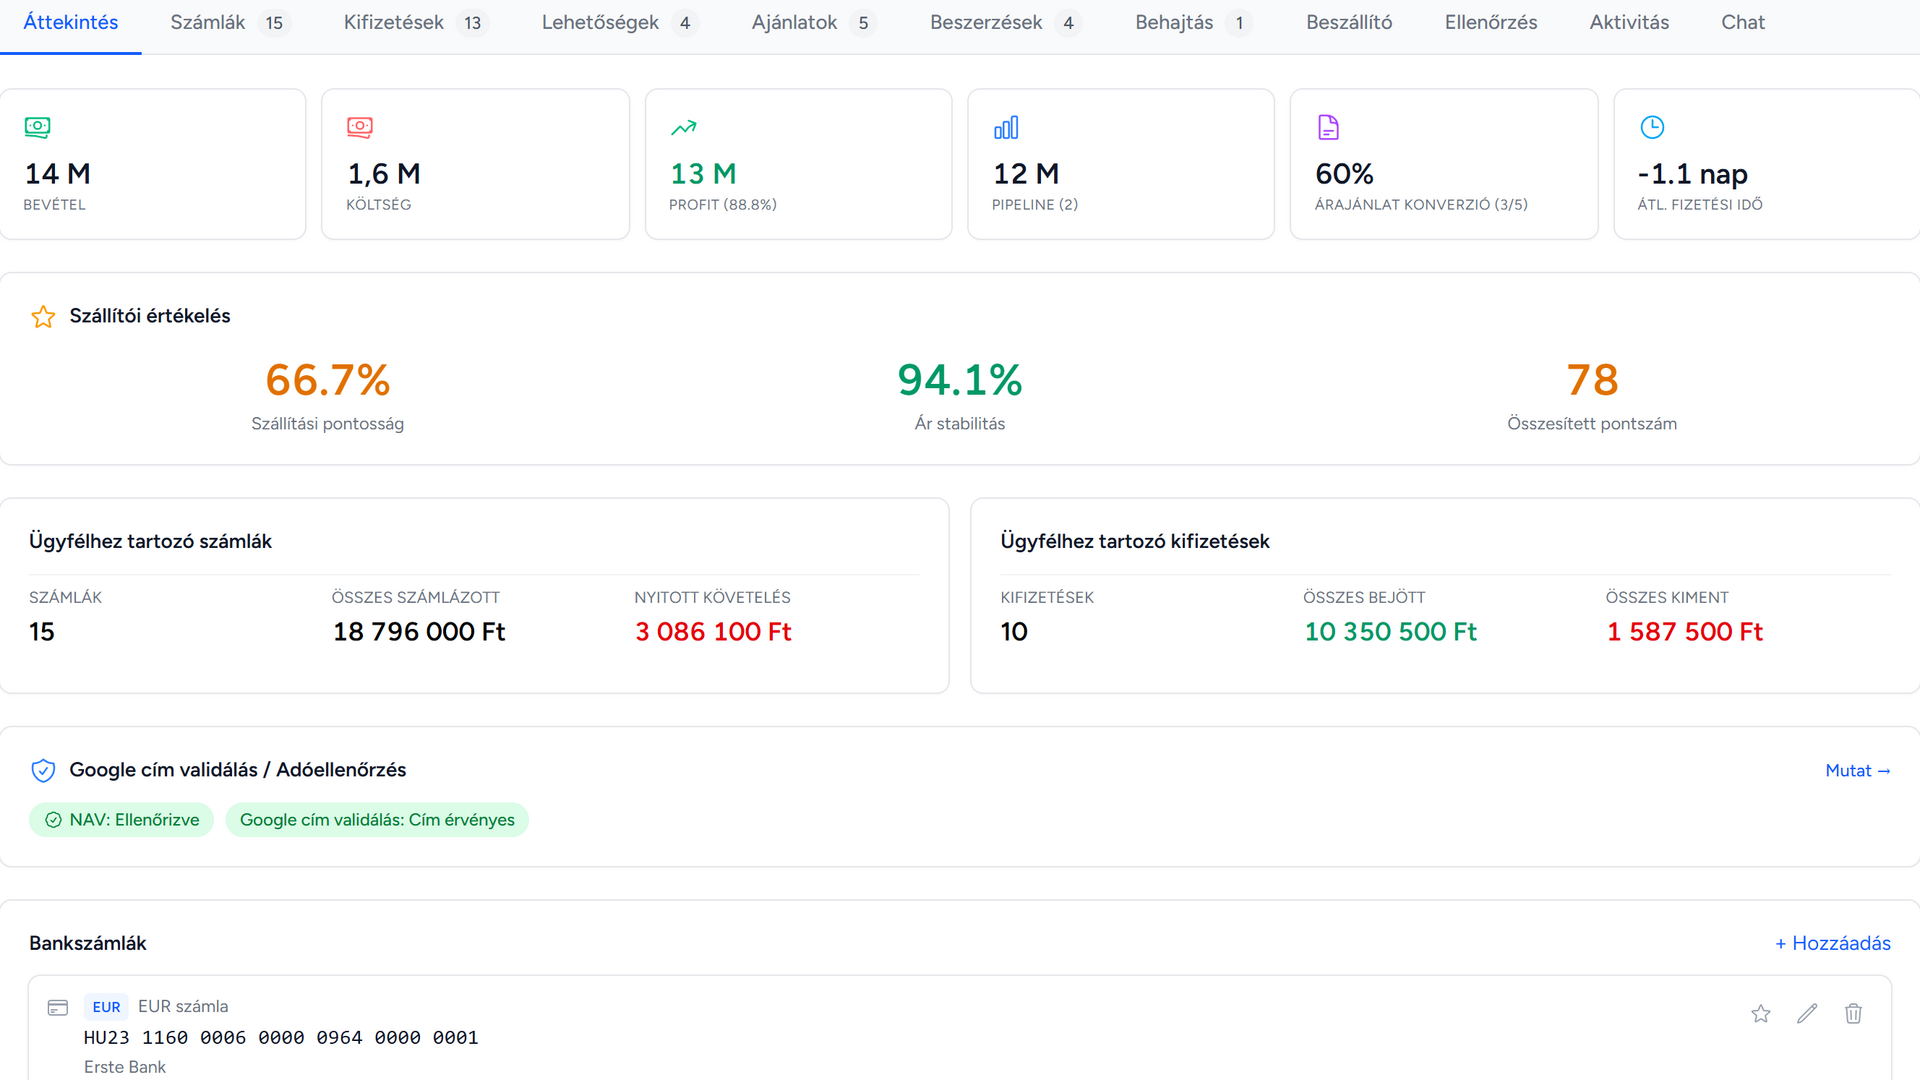Click the IBAN HU23 1160 0006 0000 0964 0000 0001

(x=281, y=1038)
